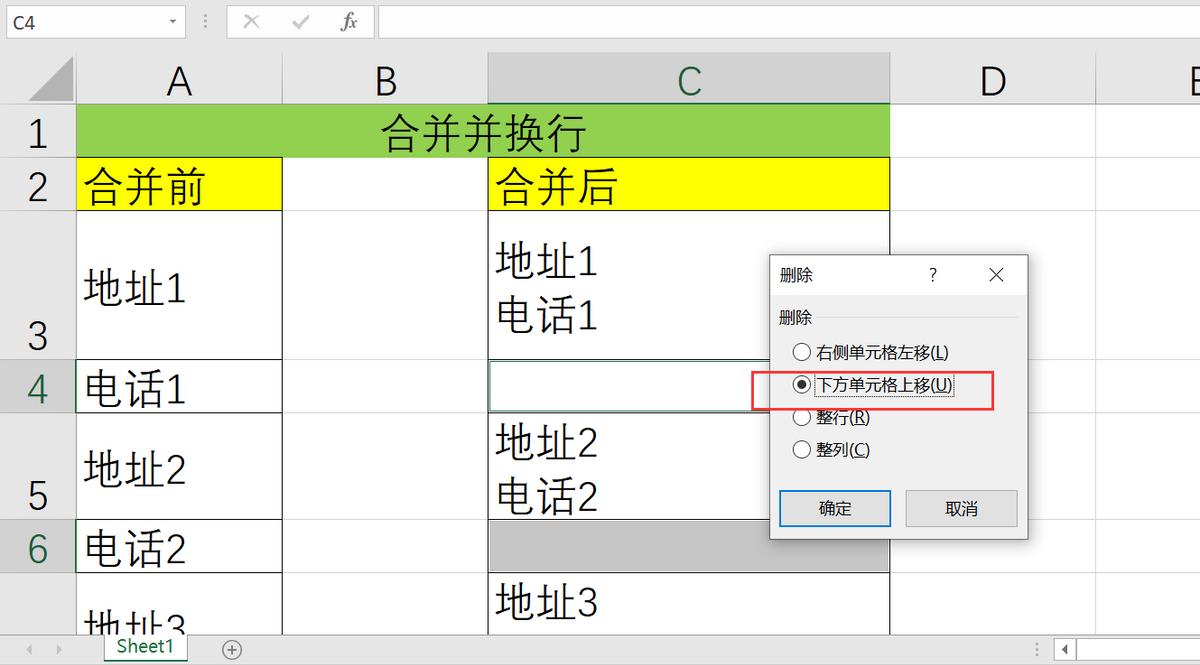
Task: Select the 下方单元格上移 radio option
Action: click(801, 384)
